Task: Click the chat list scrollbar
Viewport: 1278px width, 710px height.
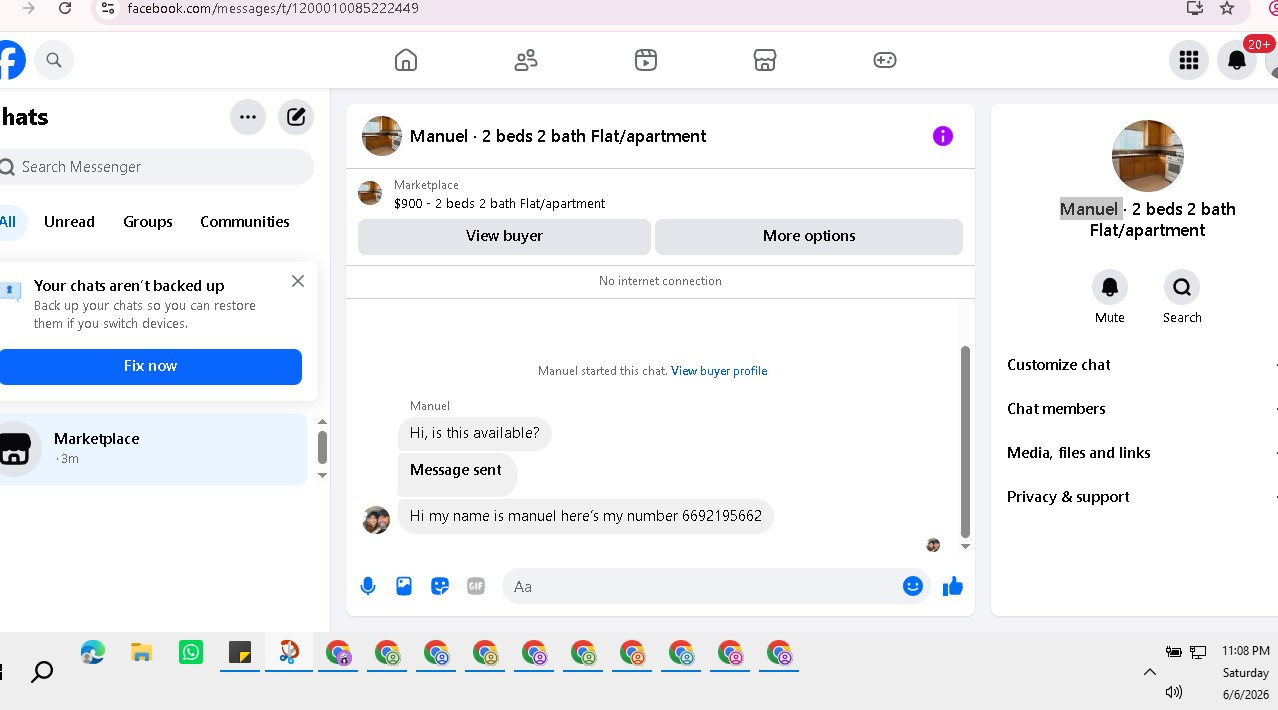Action: coord(322,447)
